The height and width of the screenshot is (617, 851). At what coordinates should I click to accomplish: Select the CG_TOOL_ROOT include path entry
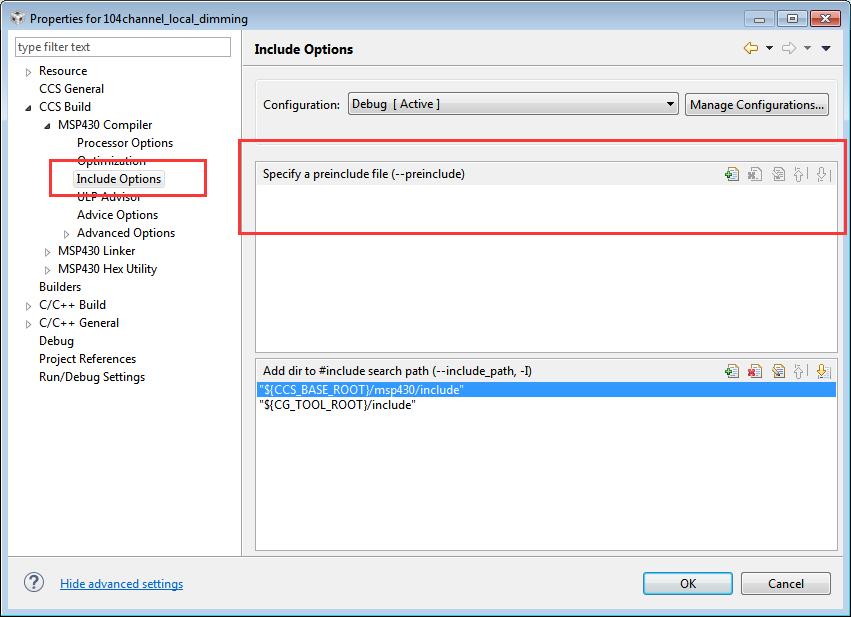337,405
